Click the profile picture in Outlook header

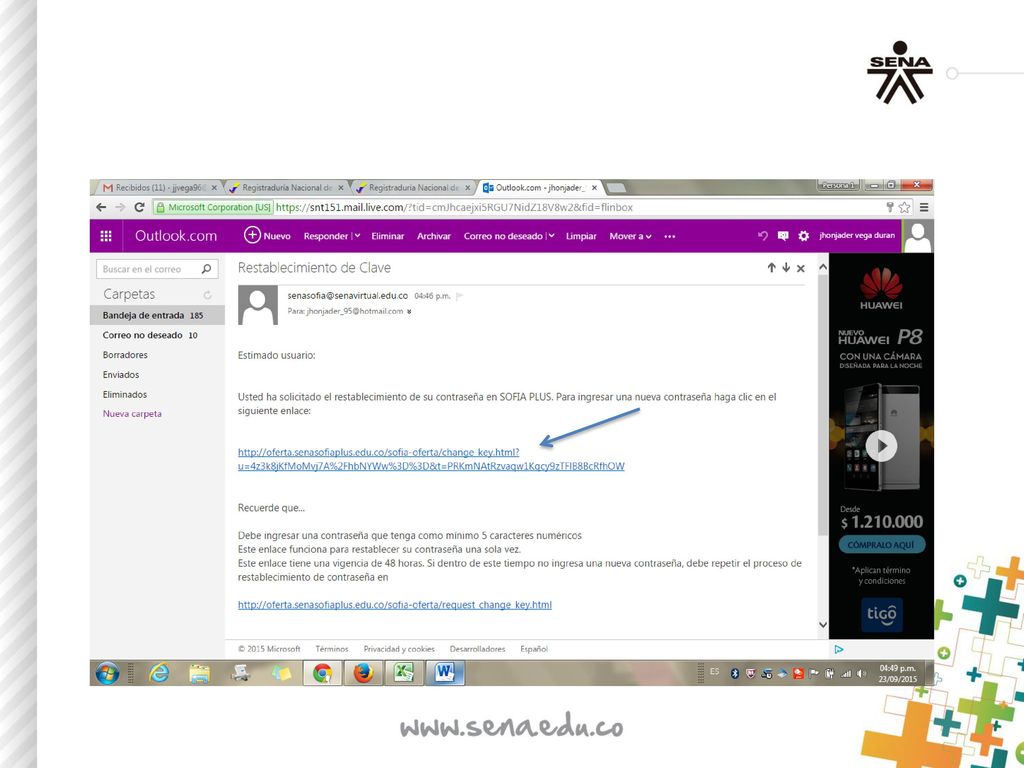click(918, 236)
